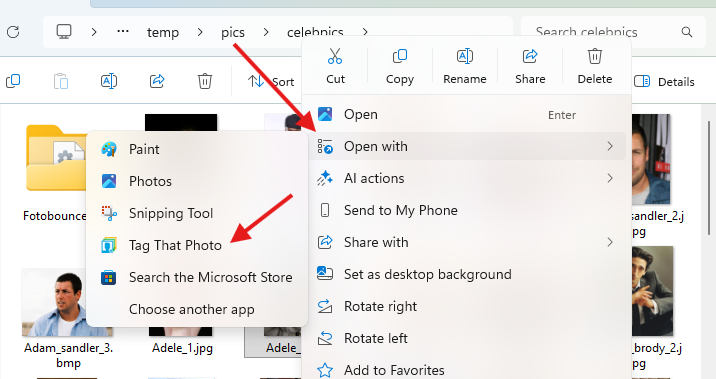
Task: Click the Delete trash icon in context menu
Action: [595, 57]
